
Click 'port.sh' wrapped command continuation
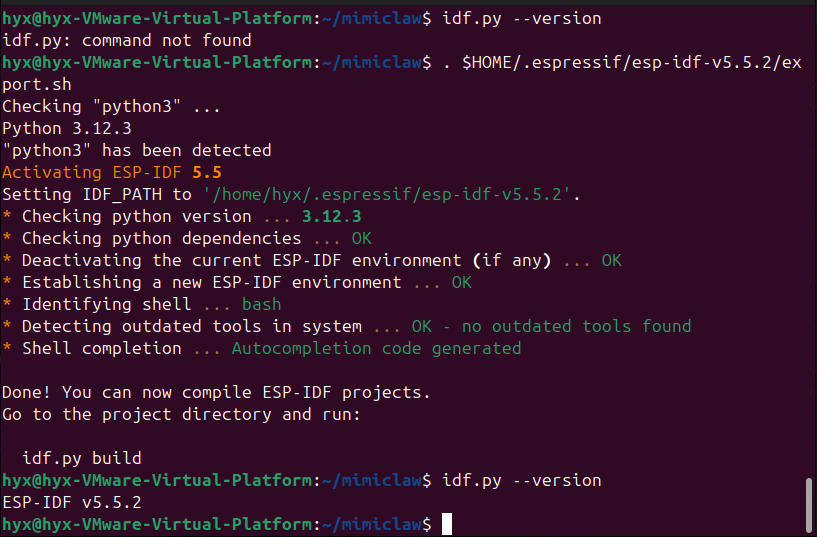(x=36, y=84)
